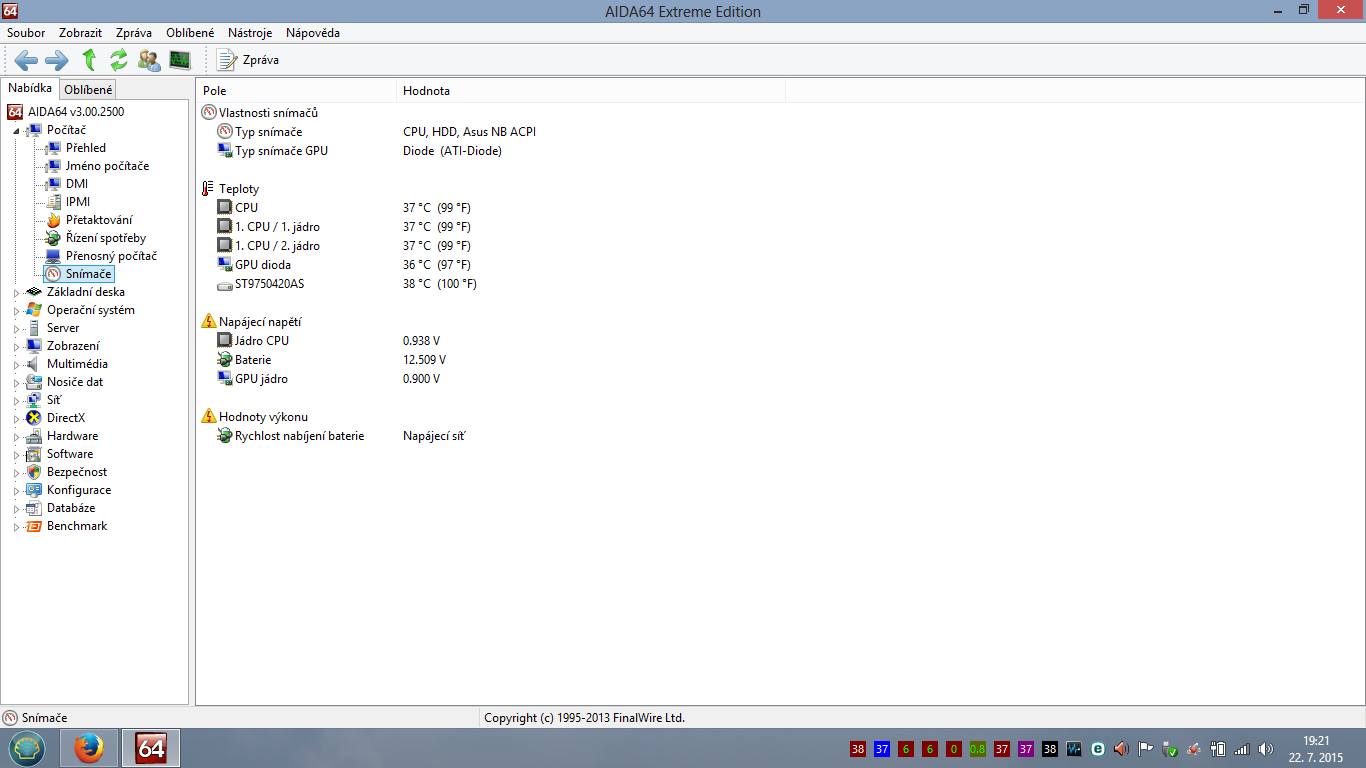Click the blue 37 tray temperature icon
1366x768 pixels.
[x=882, y=749]
